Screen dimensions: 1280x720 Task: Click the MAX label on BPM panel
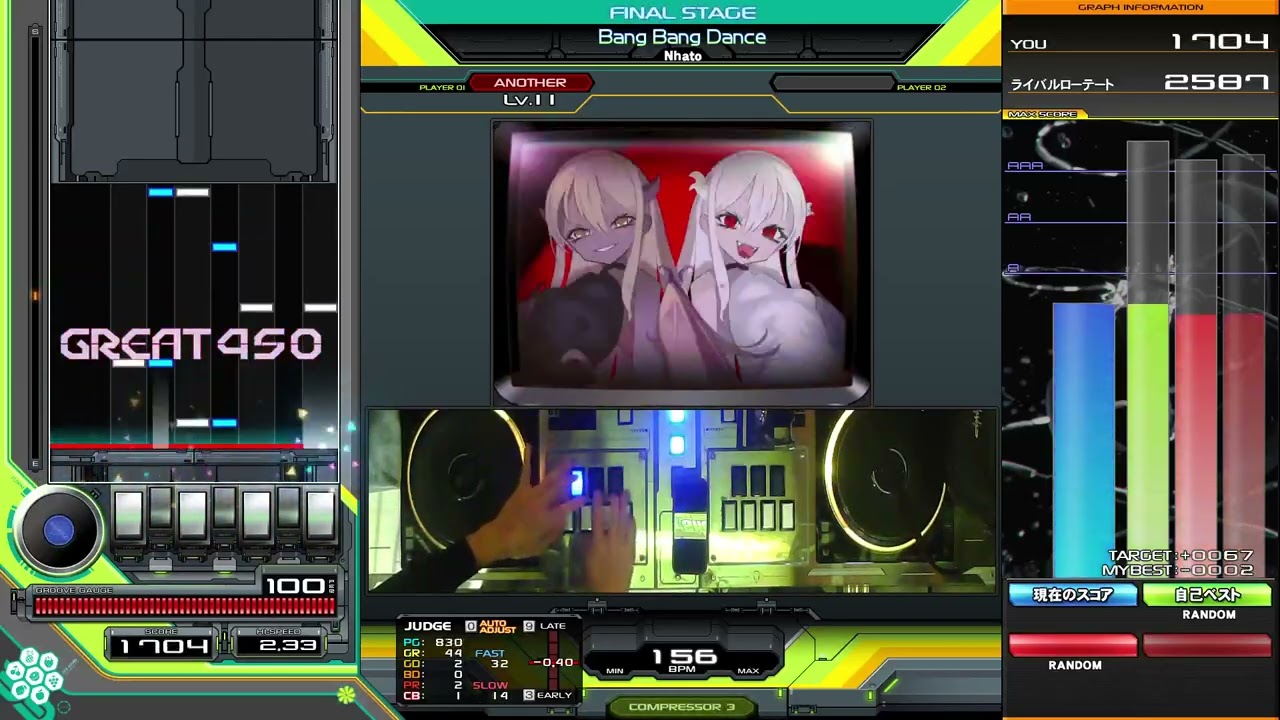[x=747, y=671]
